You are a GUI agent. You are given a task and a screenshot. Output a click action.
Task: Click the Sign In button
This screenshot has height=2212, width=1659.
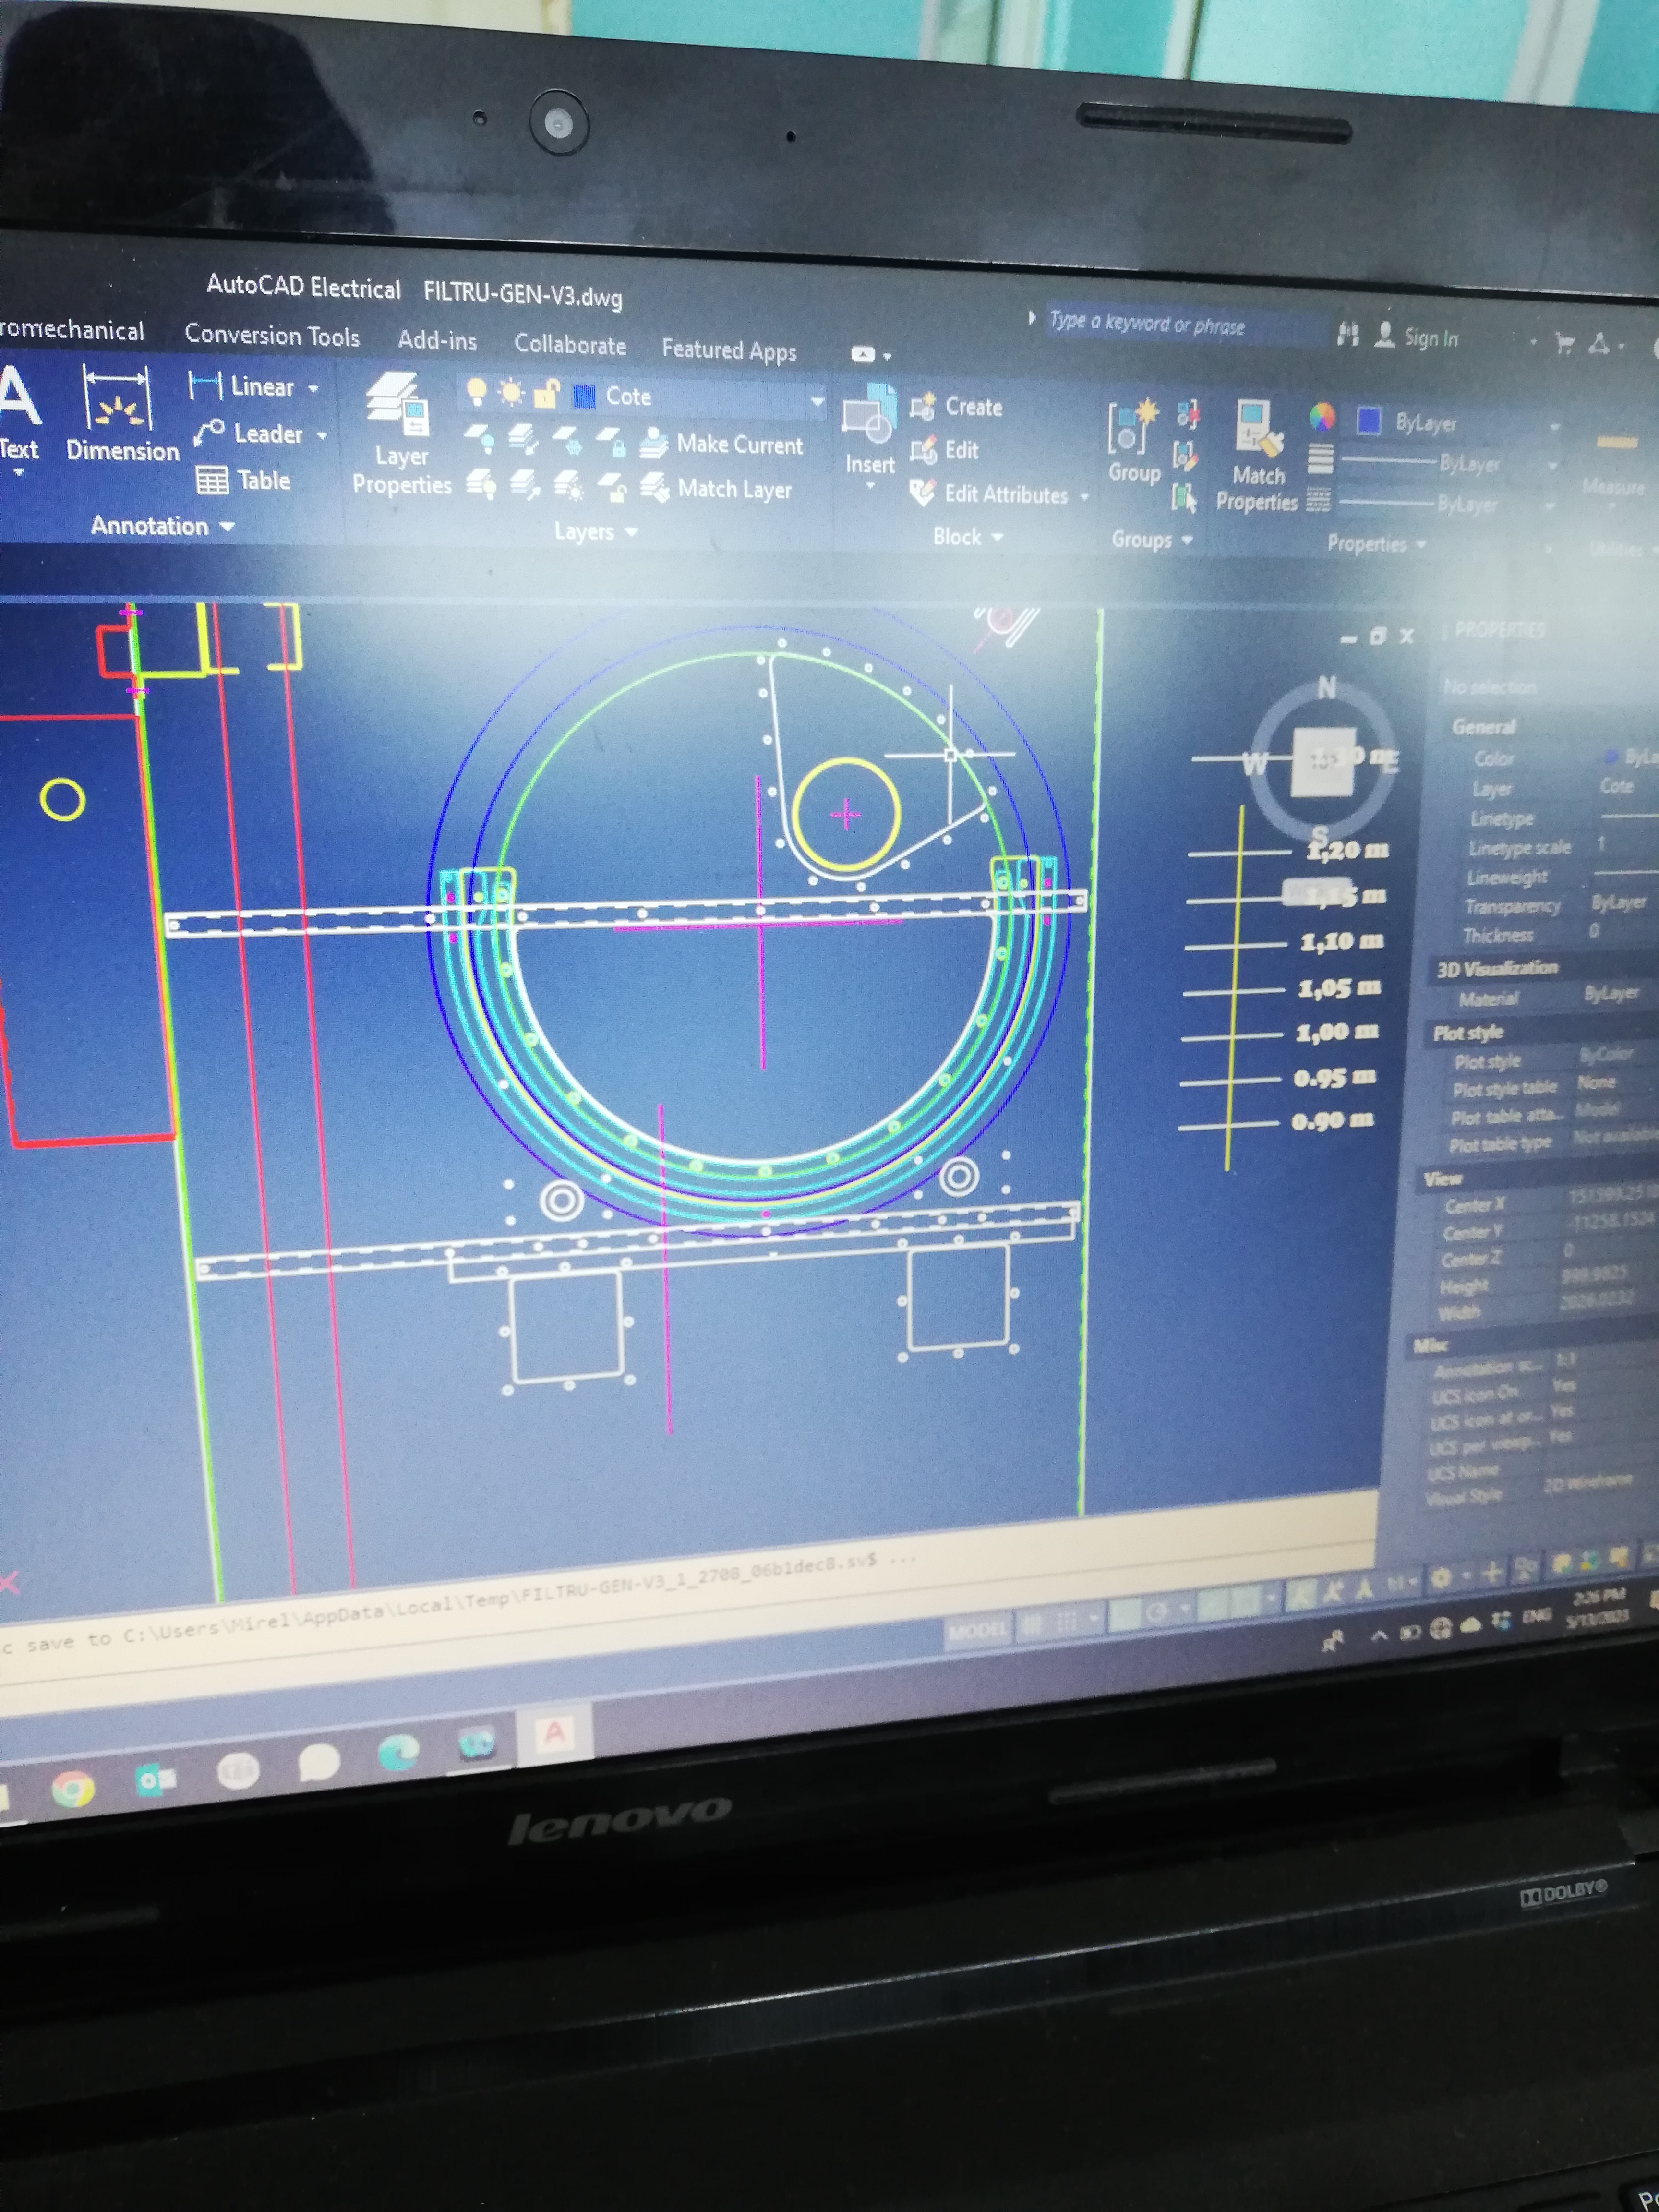(1417, 337)
